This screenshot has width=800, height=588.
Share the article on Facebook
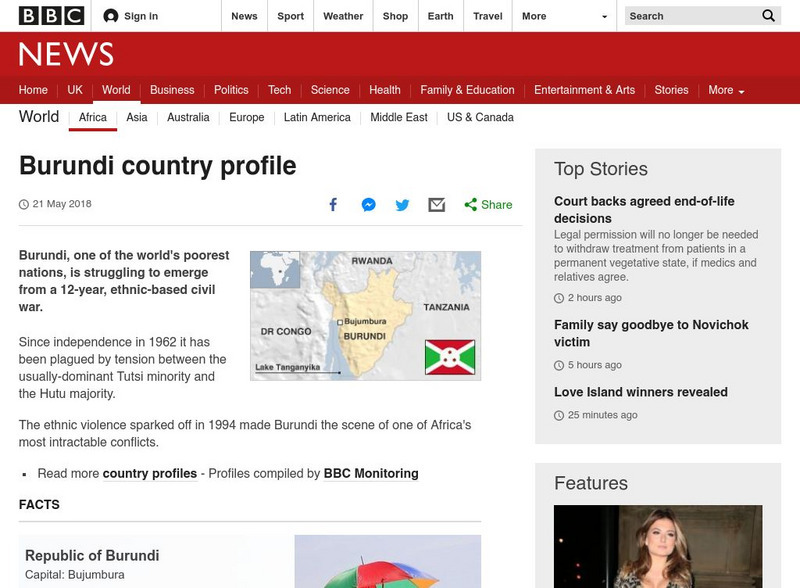click(333, 204)
